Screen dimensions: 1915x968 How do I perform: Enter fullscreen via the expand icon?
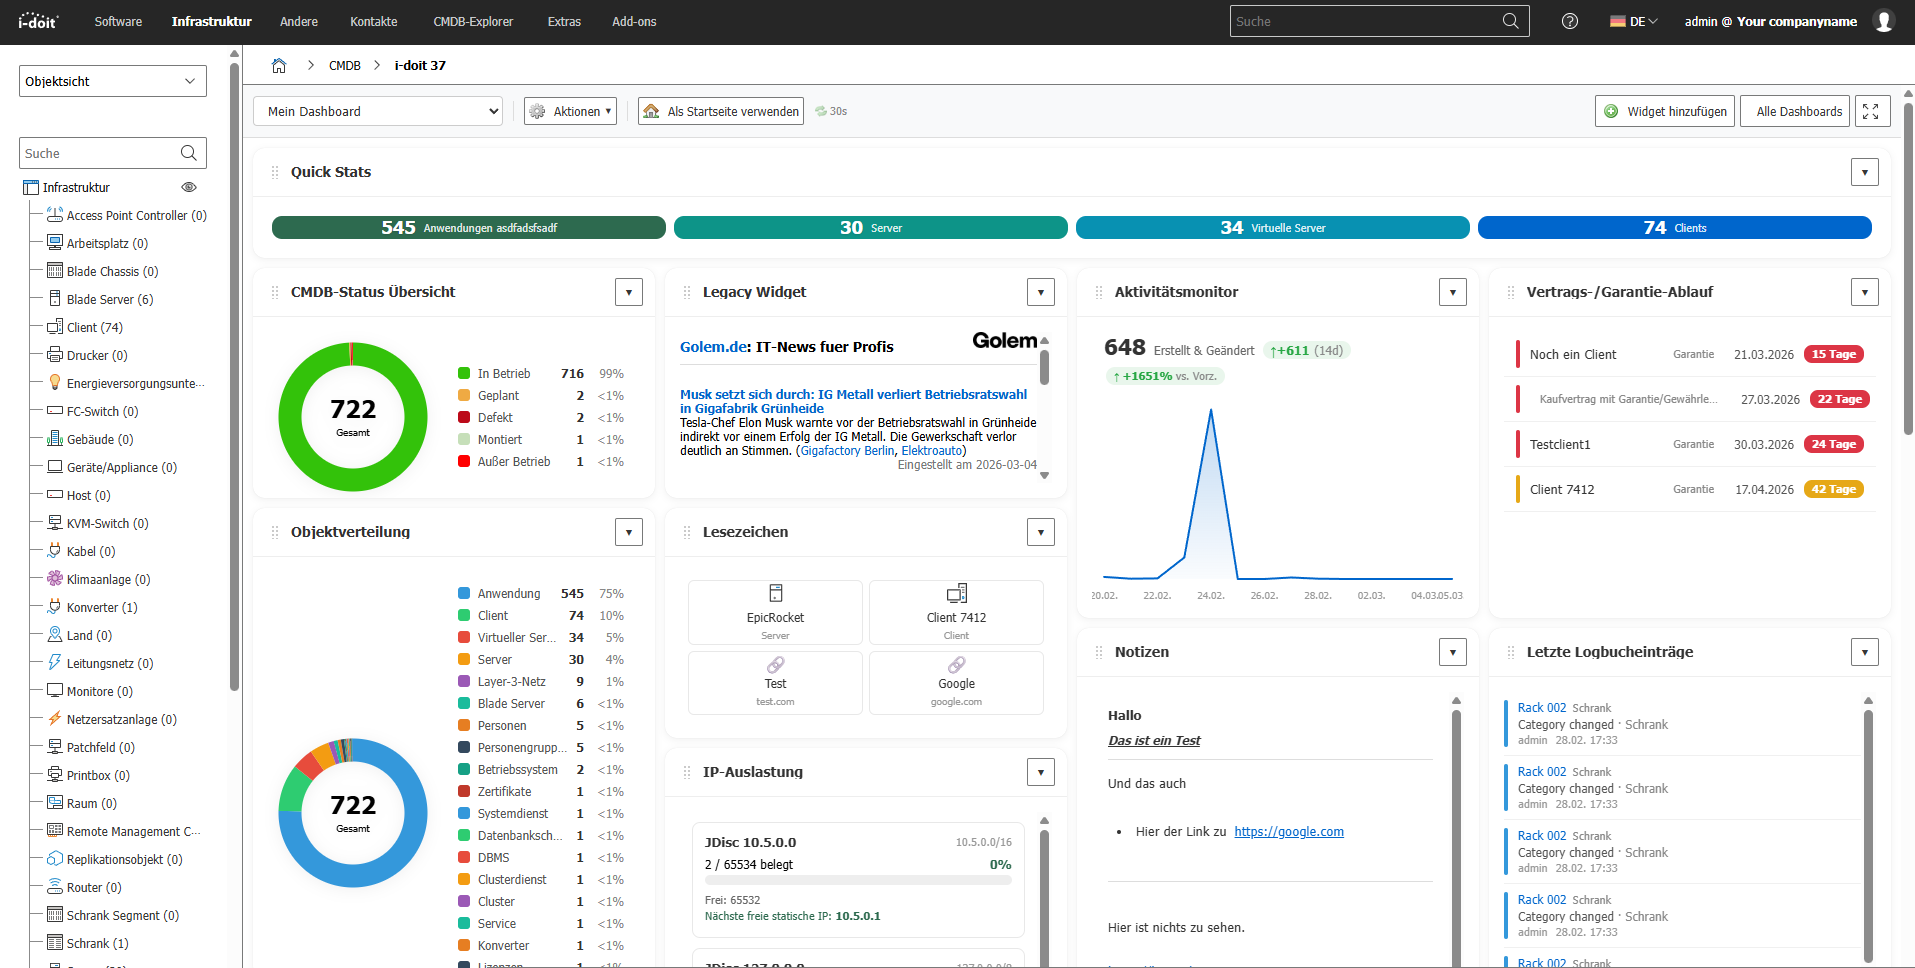coord(1871,111)
